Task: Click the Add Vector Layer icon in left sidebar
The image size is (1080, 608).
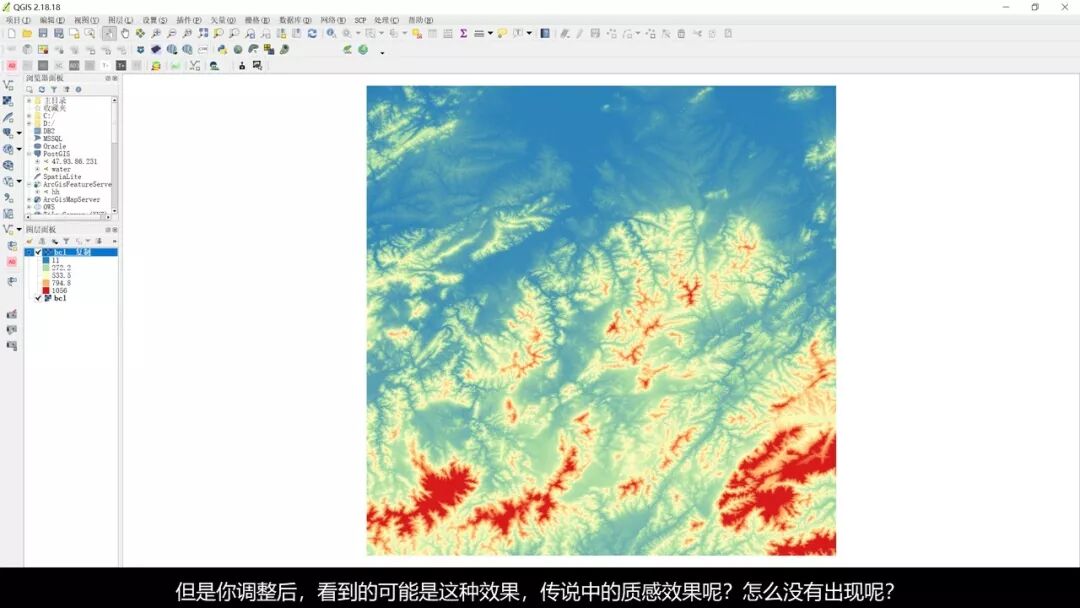Action: [8, 85]
